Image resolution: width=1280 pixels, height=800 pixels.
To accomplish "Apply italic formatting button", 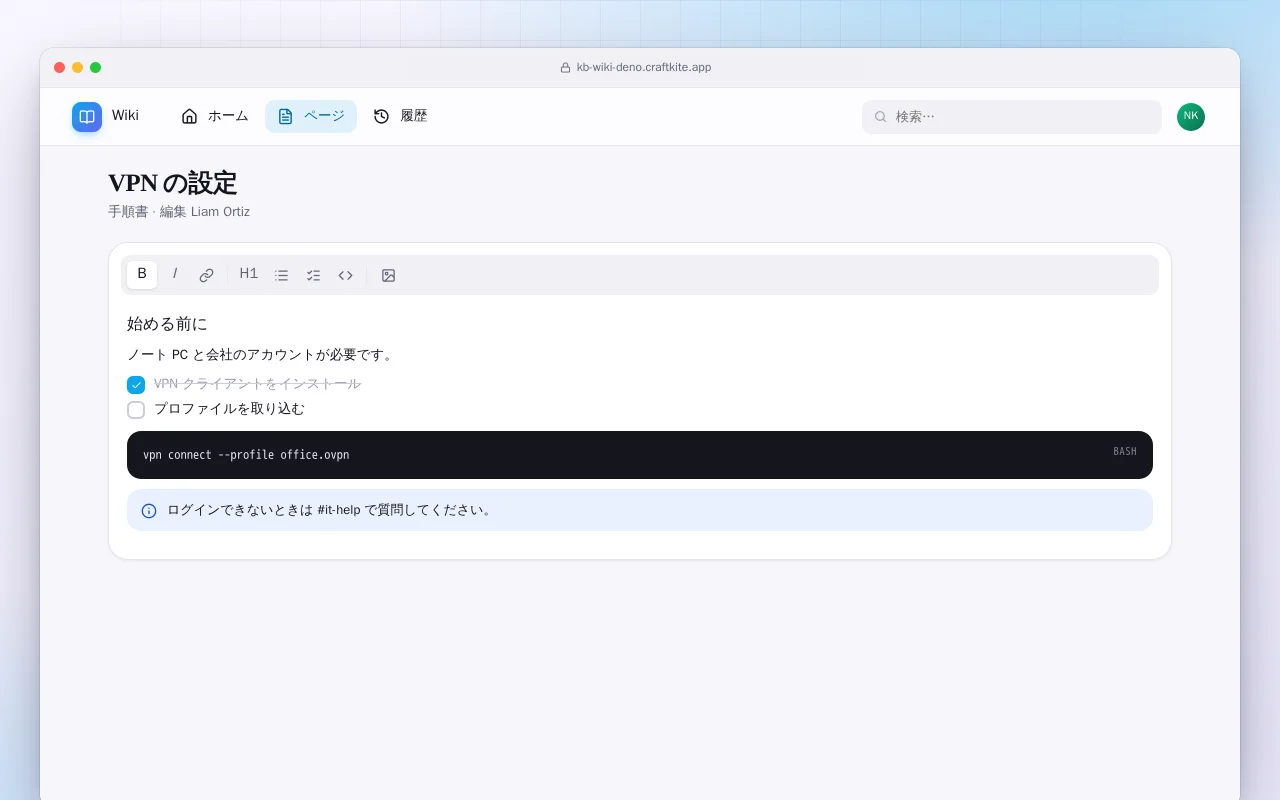I will click(174, 274).
